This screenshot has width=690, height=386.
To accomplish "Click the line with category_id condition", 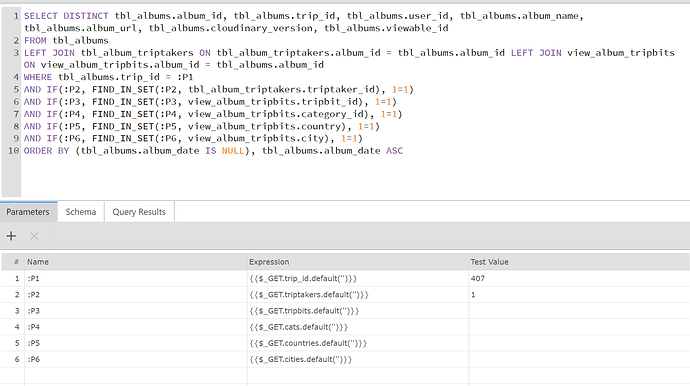I will point(213,114).
